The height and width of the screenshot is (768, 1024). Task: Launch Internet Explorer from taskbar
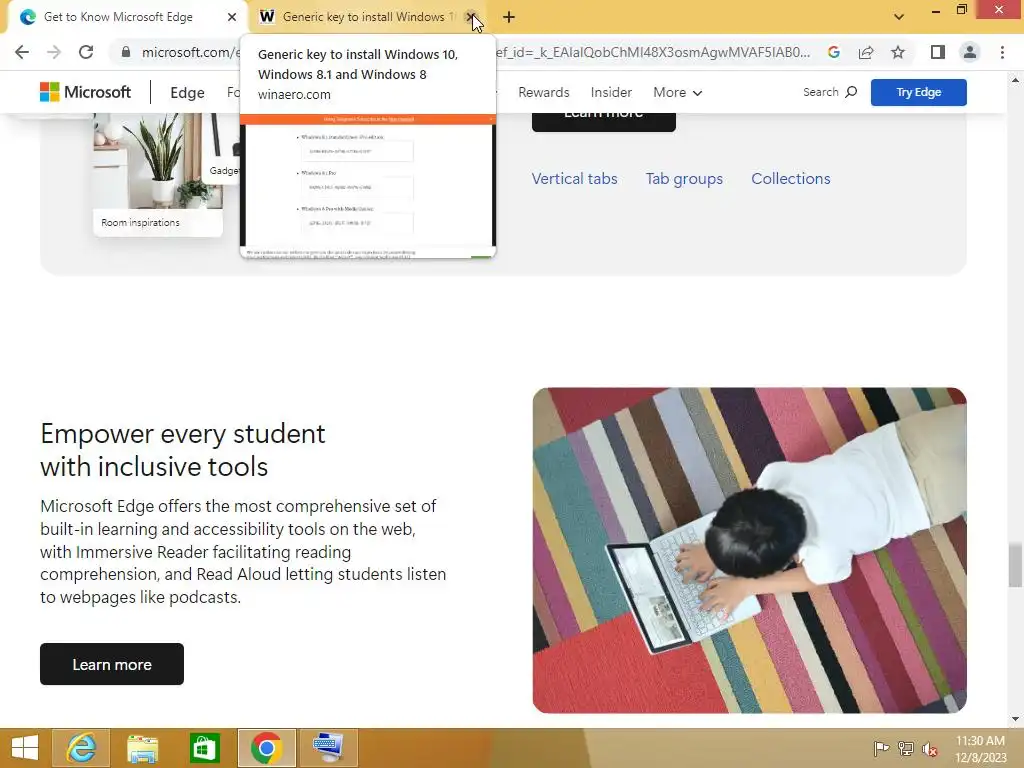point(81,748)
